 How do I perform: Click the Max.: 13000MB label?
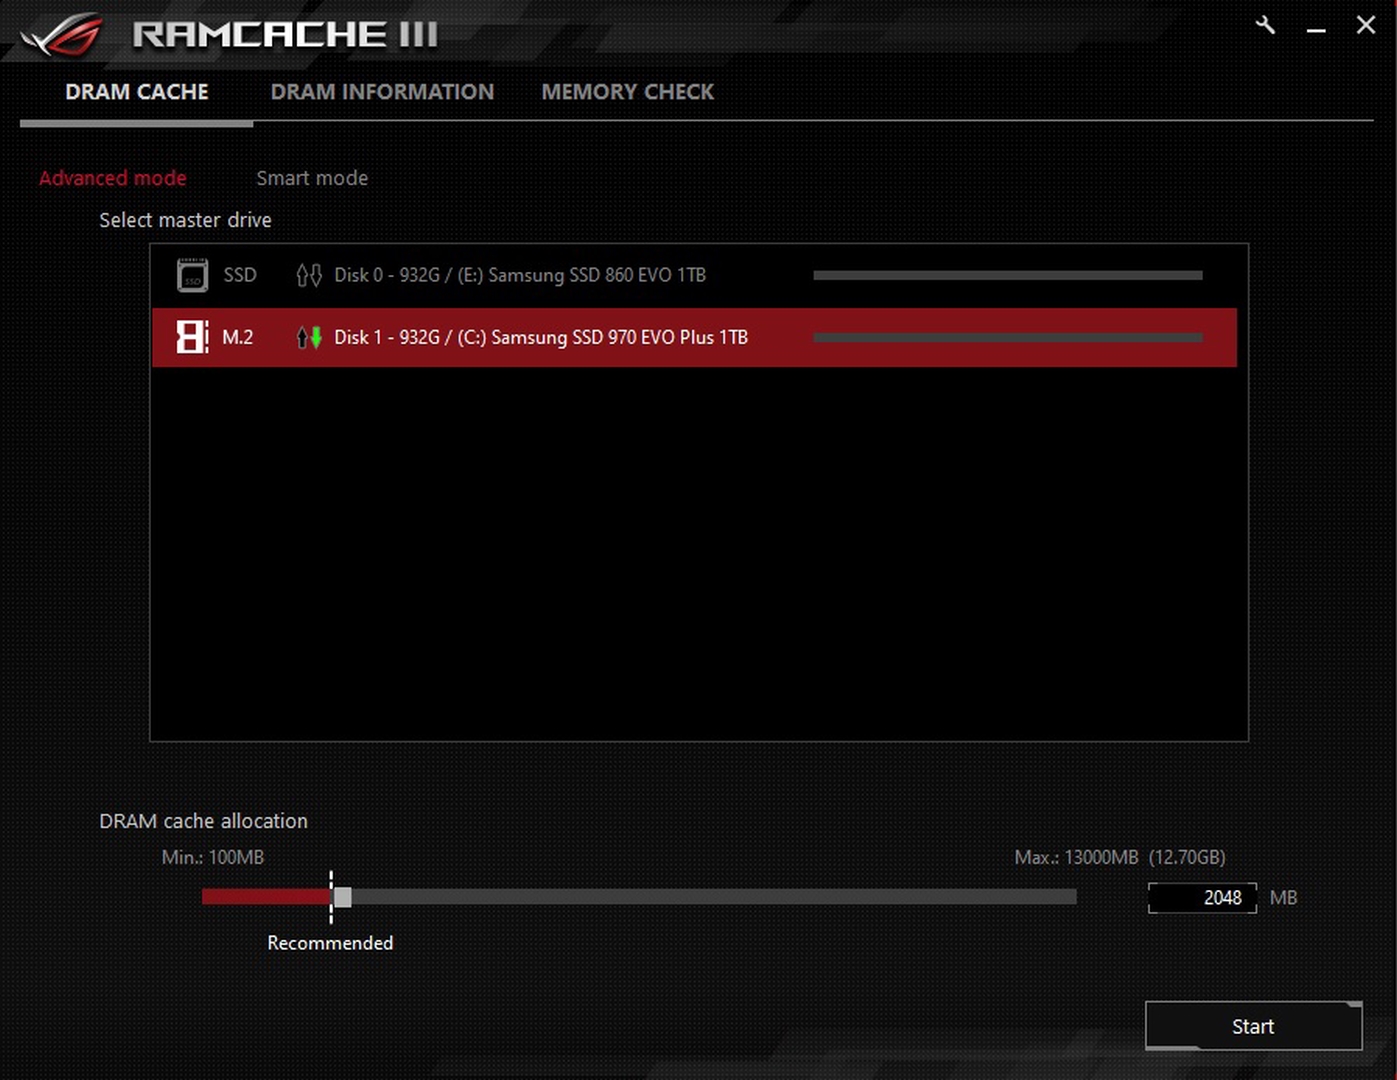coord(1120,857)
